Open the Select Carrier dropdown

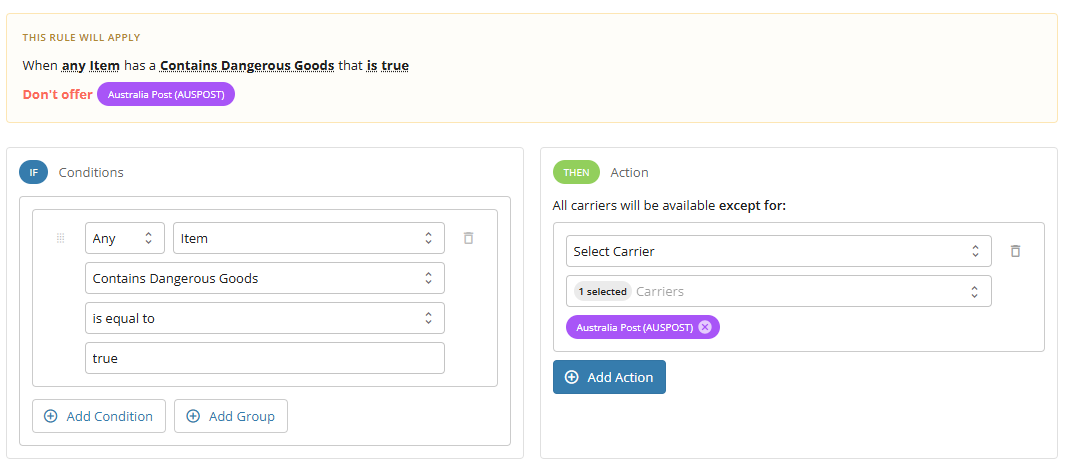click(x=779, y=251)
